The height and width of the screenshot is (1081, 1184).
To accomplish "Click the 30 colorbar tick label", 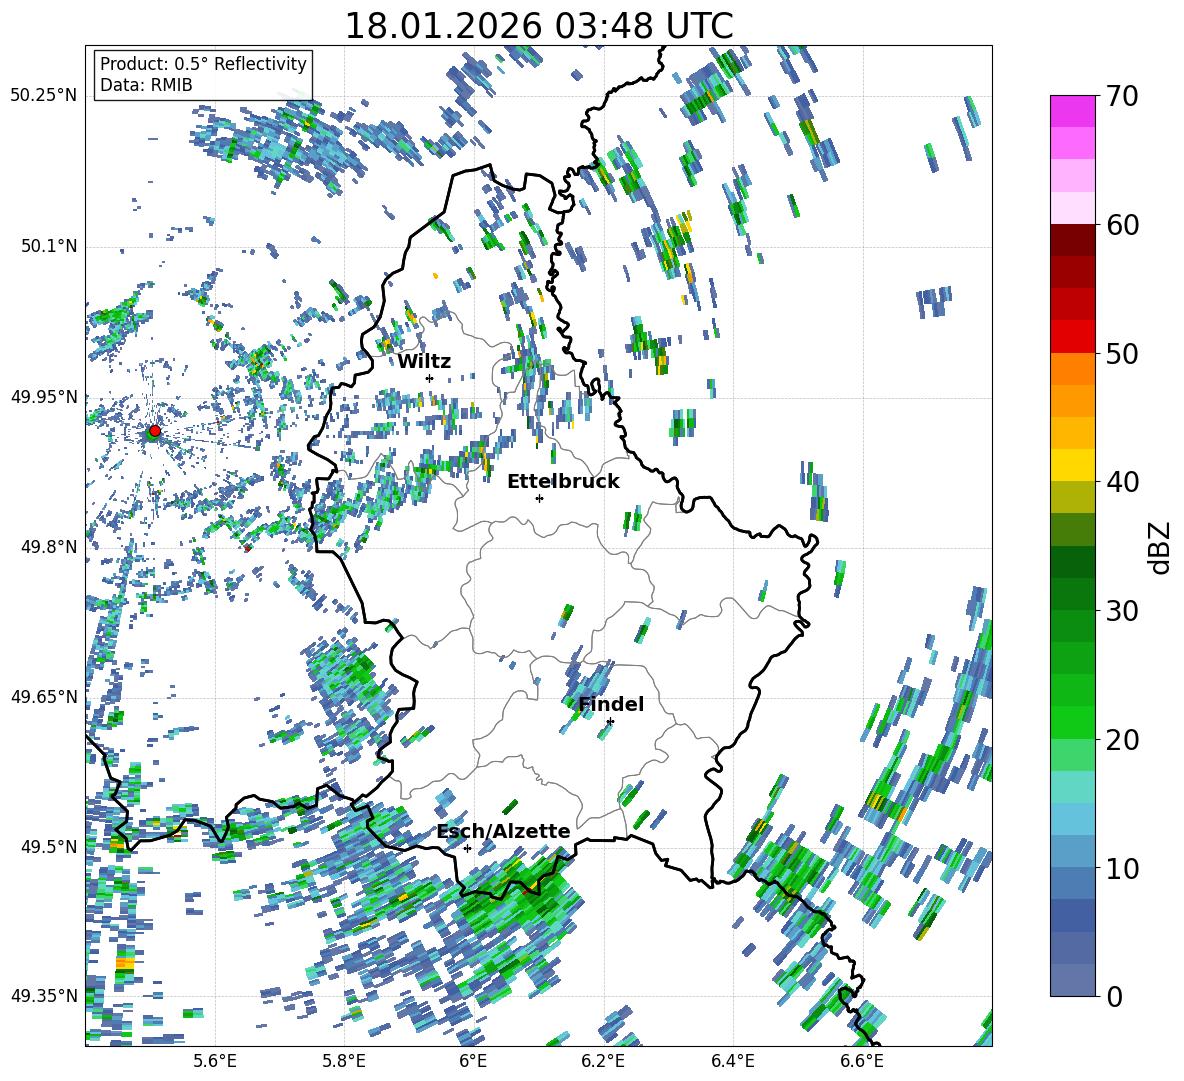I will [1121, 611].
